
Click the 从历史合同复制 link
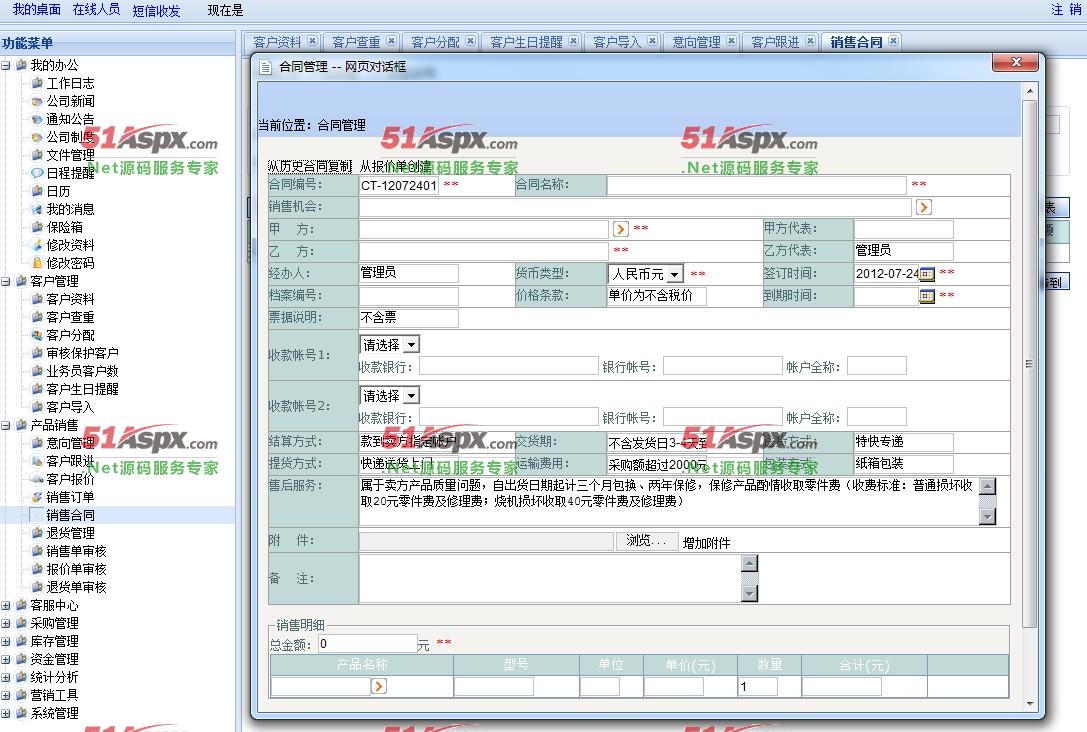pos(310,166)
